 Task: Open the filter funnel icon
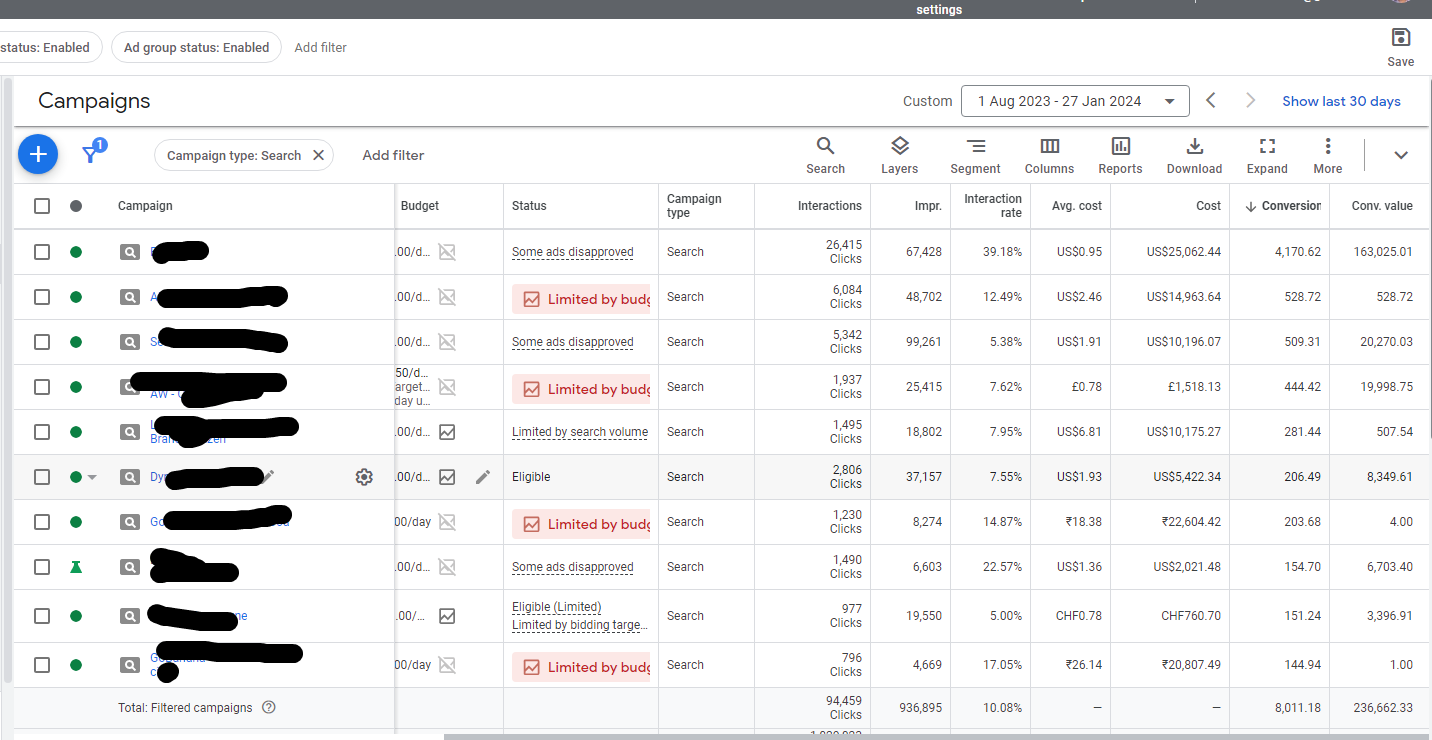click(x=92, y=153)
